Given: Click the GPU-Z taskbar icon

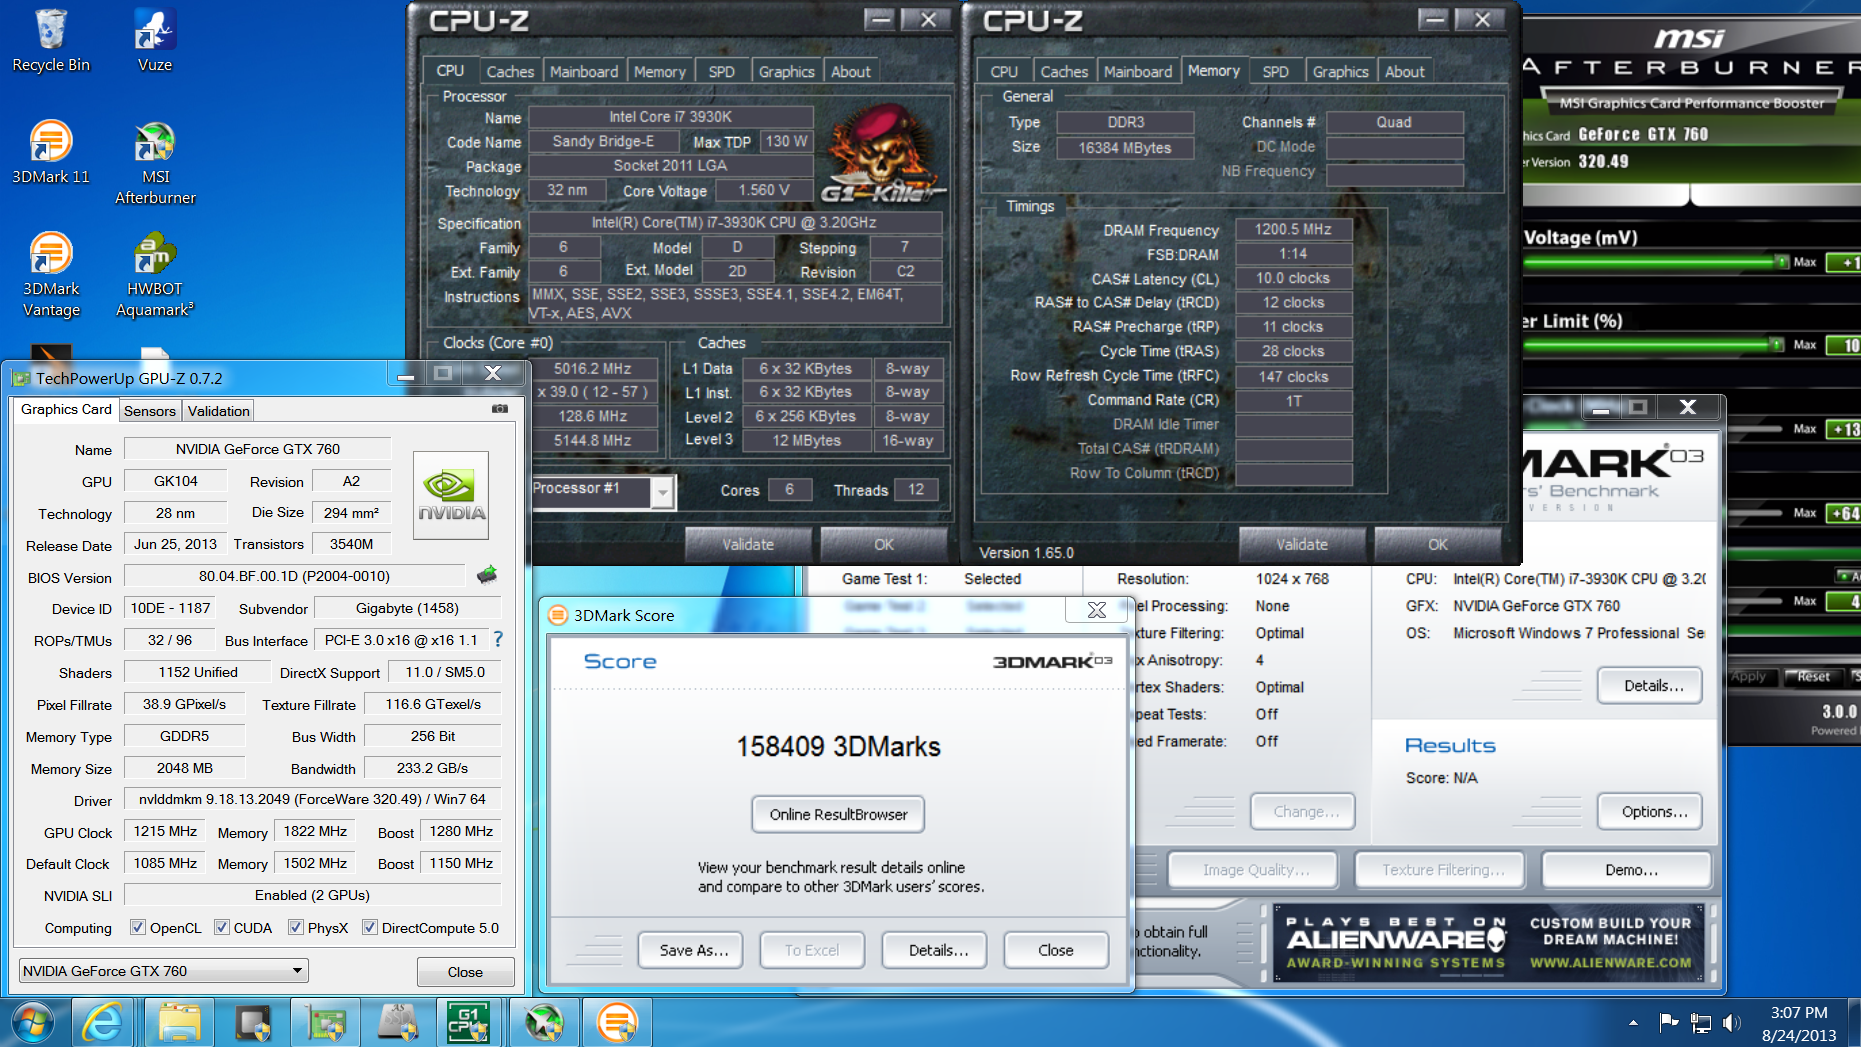Looking at the screenshot, I should click(324, 1022).
